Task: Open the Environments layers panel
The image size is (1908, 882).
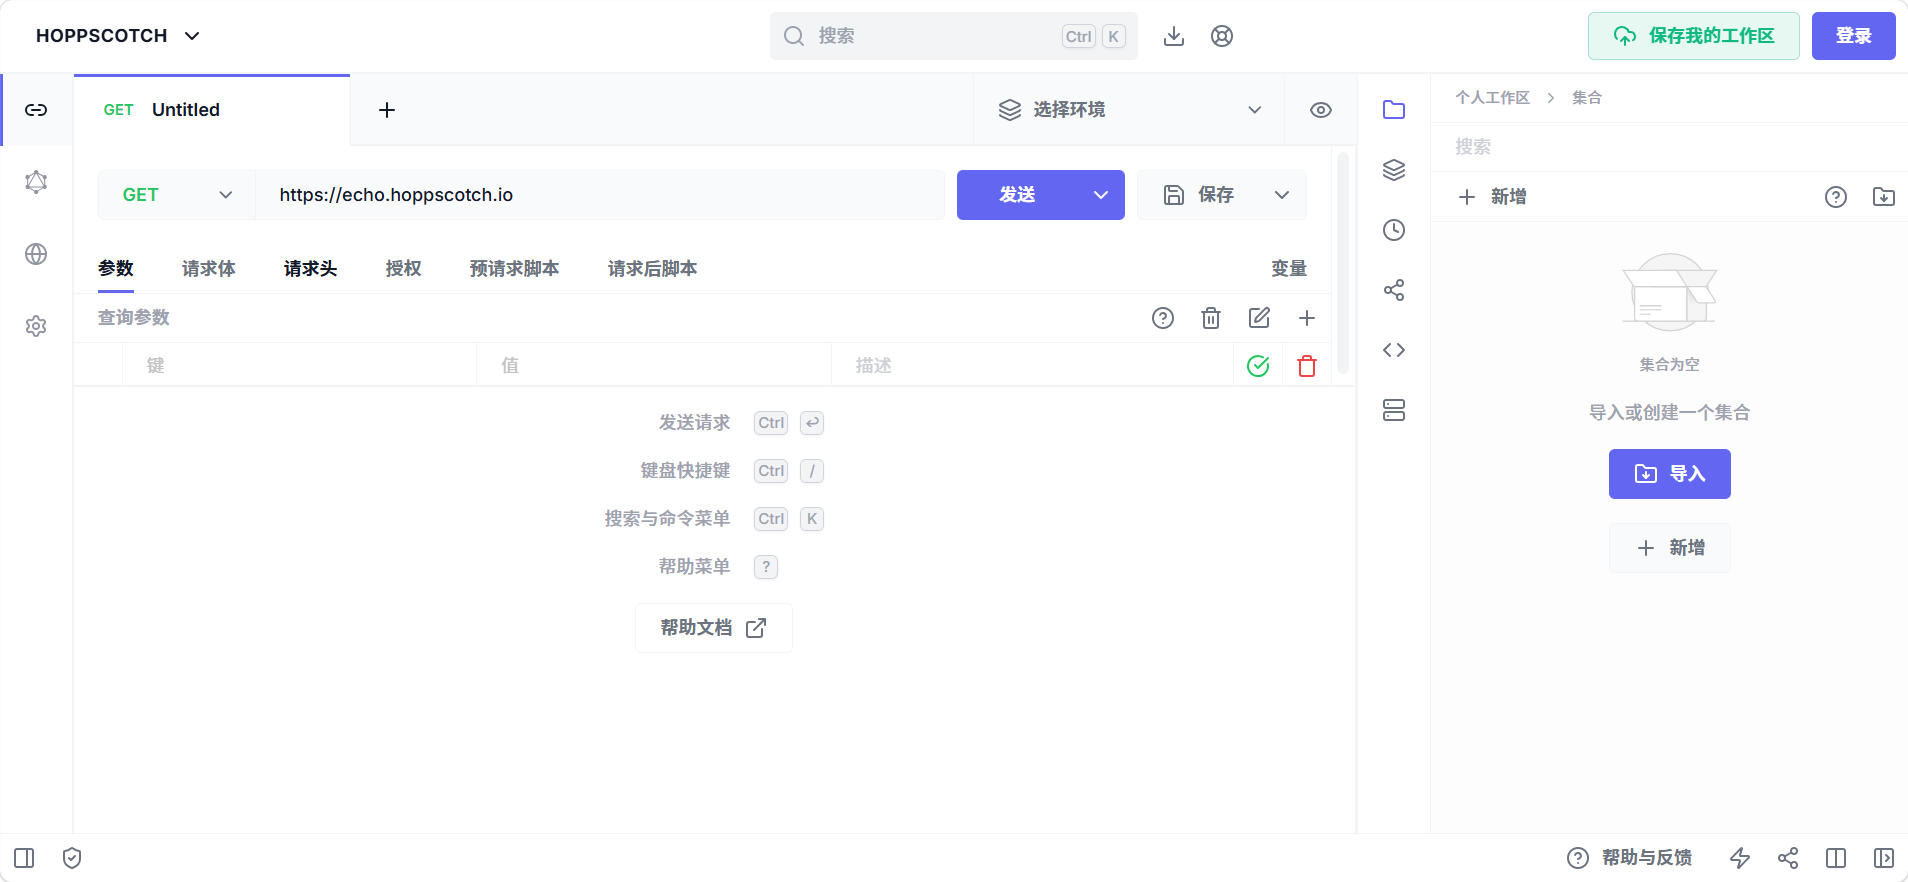Action: [1394, 170]
